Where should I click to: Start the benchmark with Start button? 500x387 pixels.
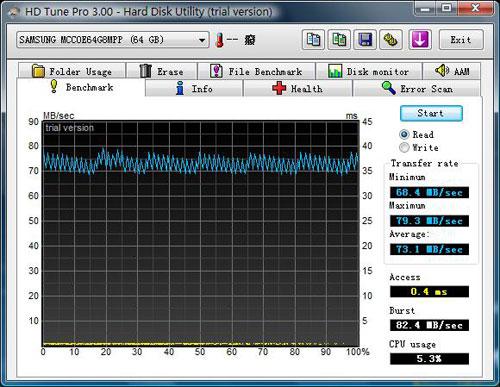pyautogui.click(x=431, y=113)
